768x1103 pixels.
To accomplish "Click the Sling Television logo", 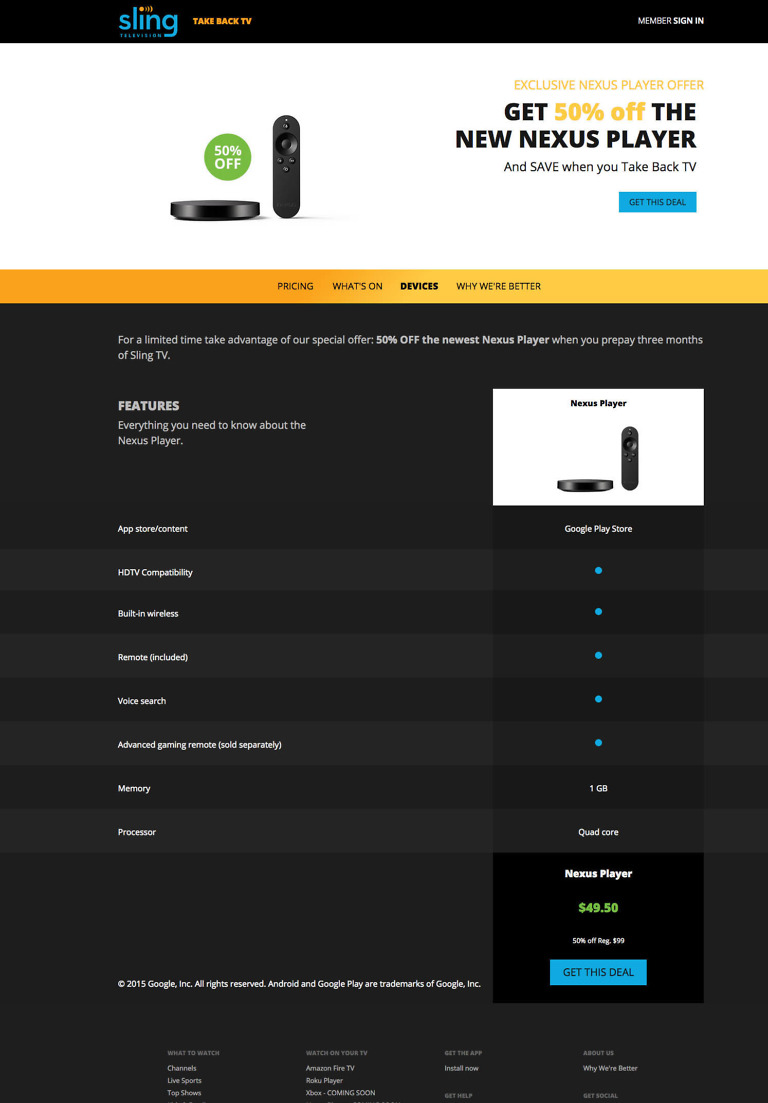I will tap(148, 21).
